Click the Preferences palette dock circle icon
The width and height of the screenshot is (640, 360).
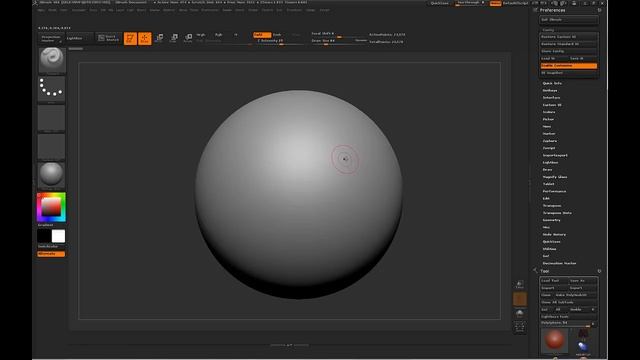click(x=599, y=10)
